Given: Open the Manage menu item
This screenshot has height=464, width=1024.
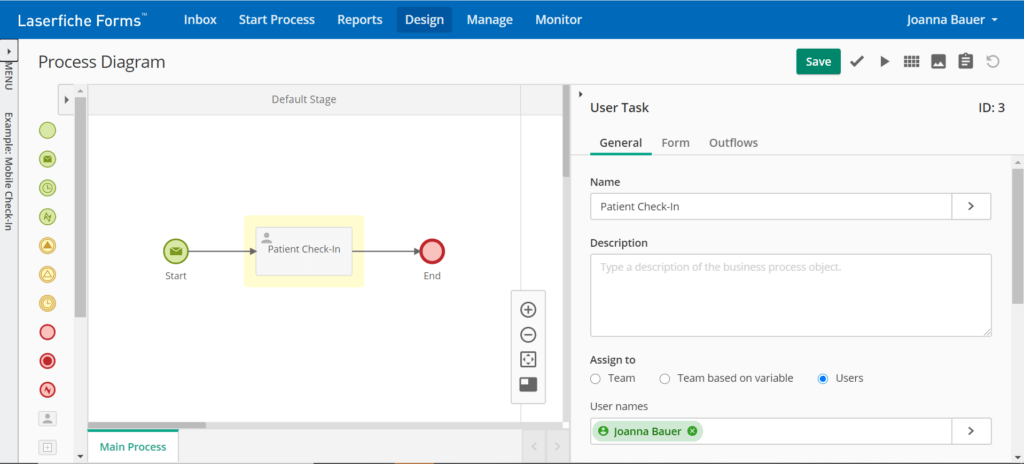Looking at the screenshot, I should [x=490, y=20].
